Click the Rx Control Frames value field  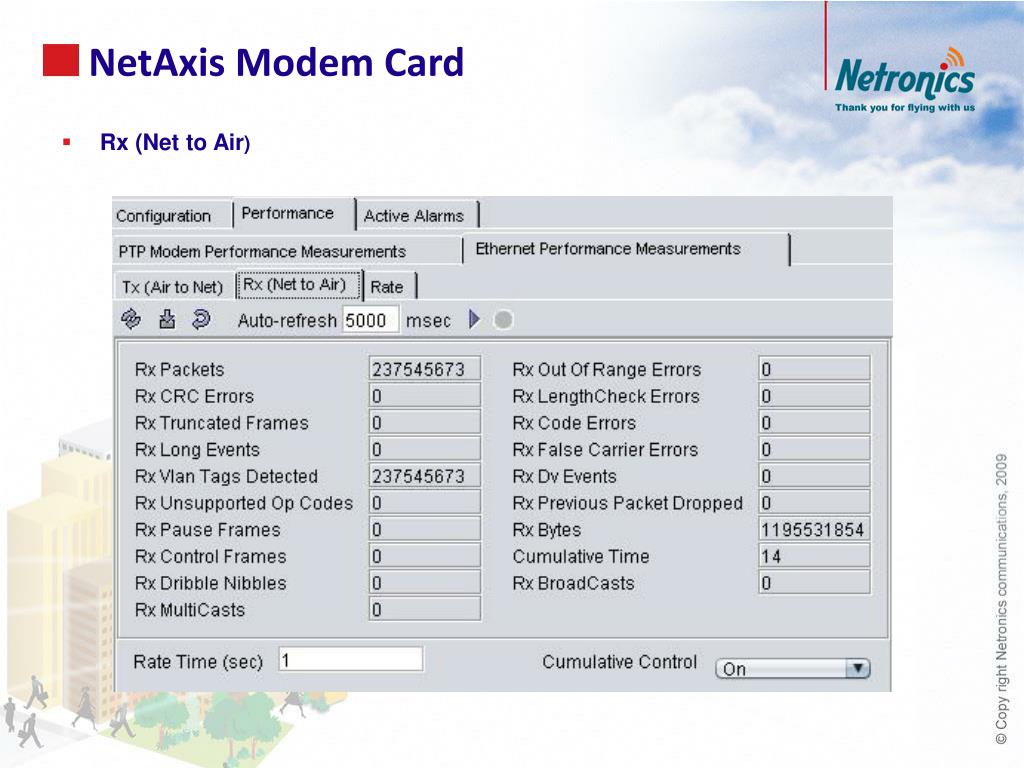click(x=424, y=556)
